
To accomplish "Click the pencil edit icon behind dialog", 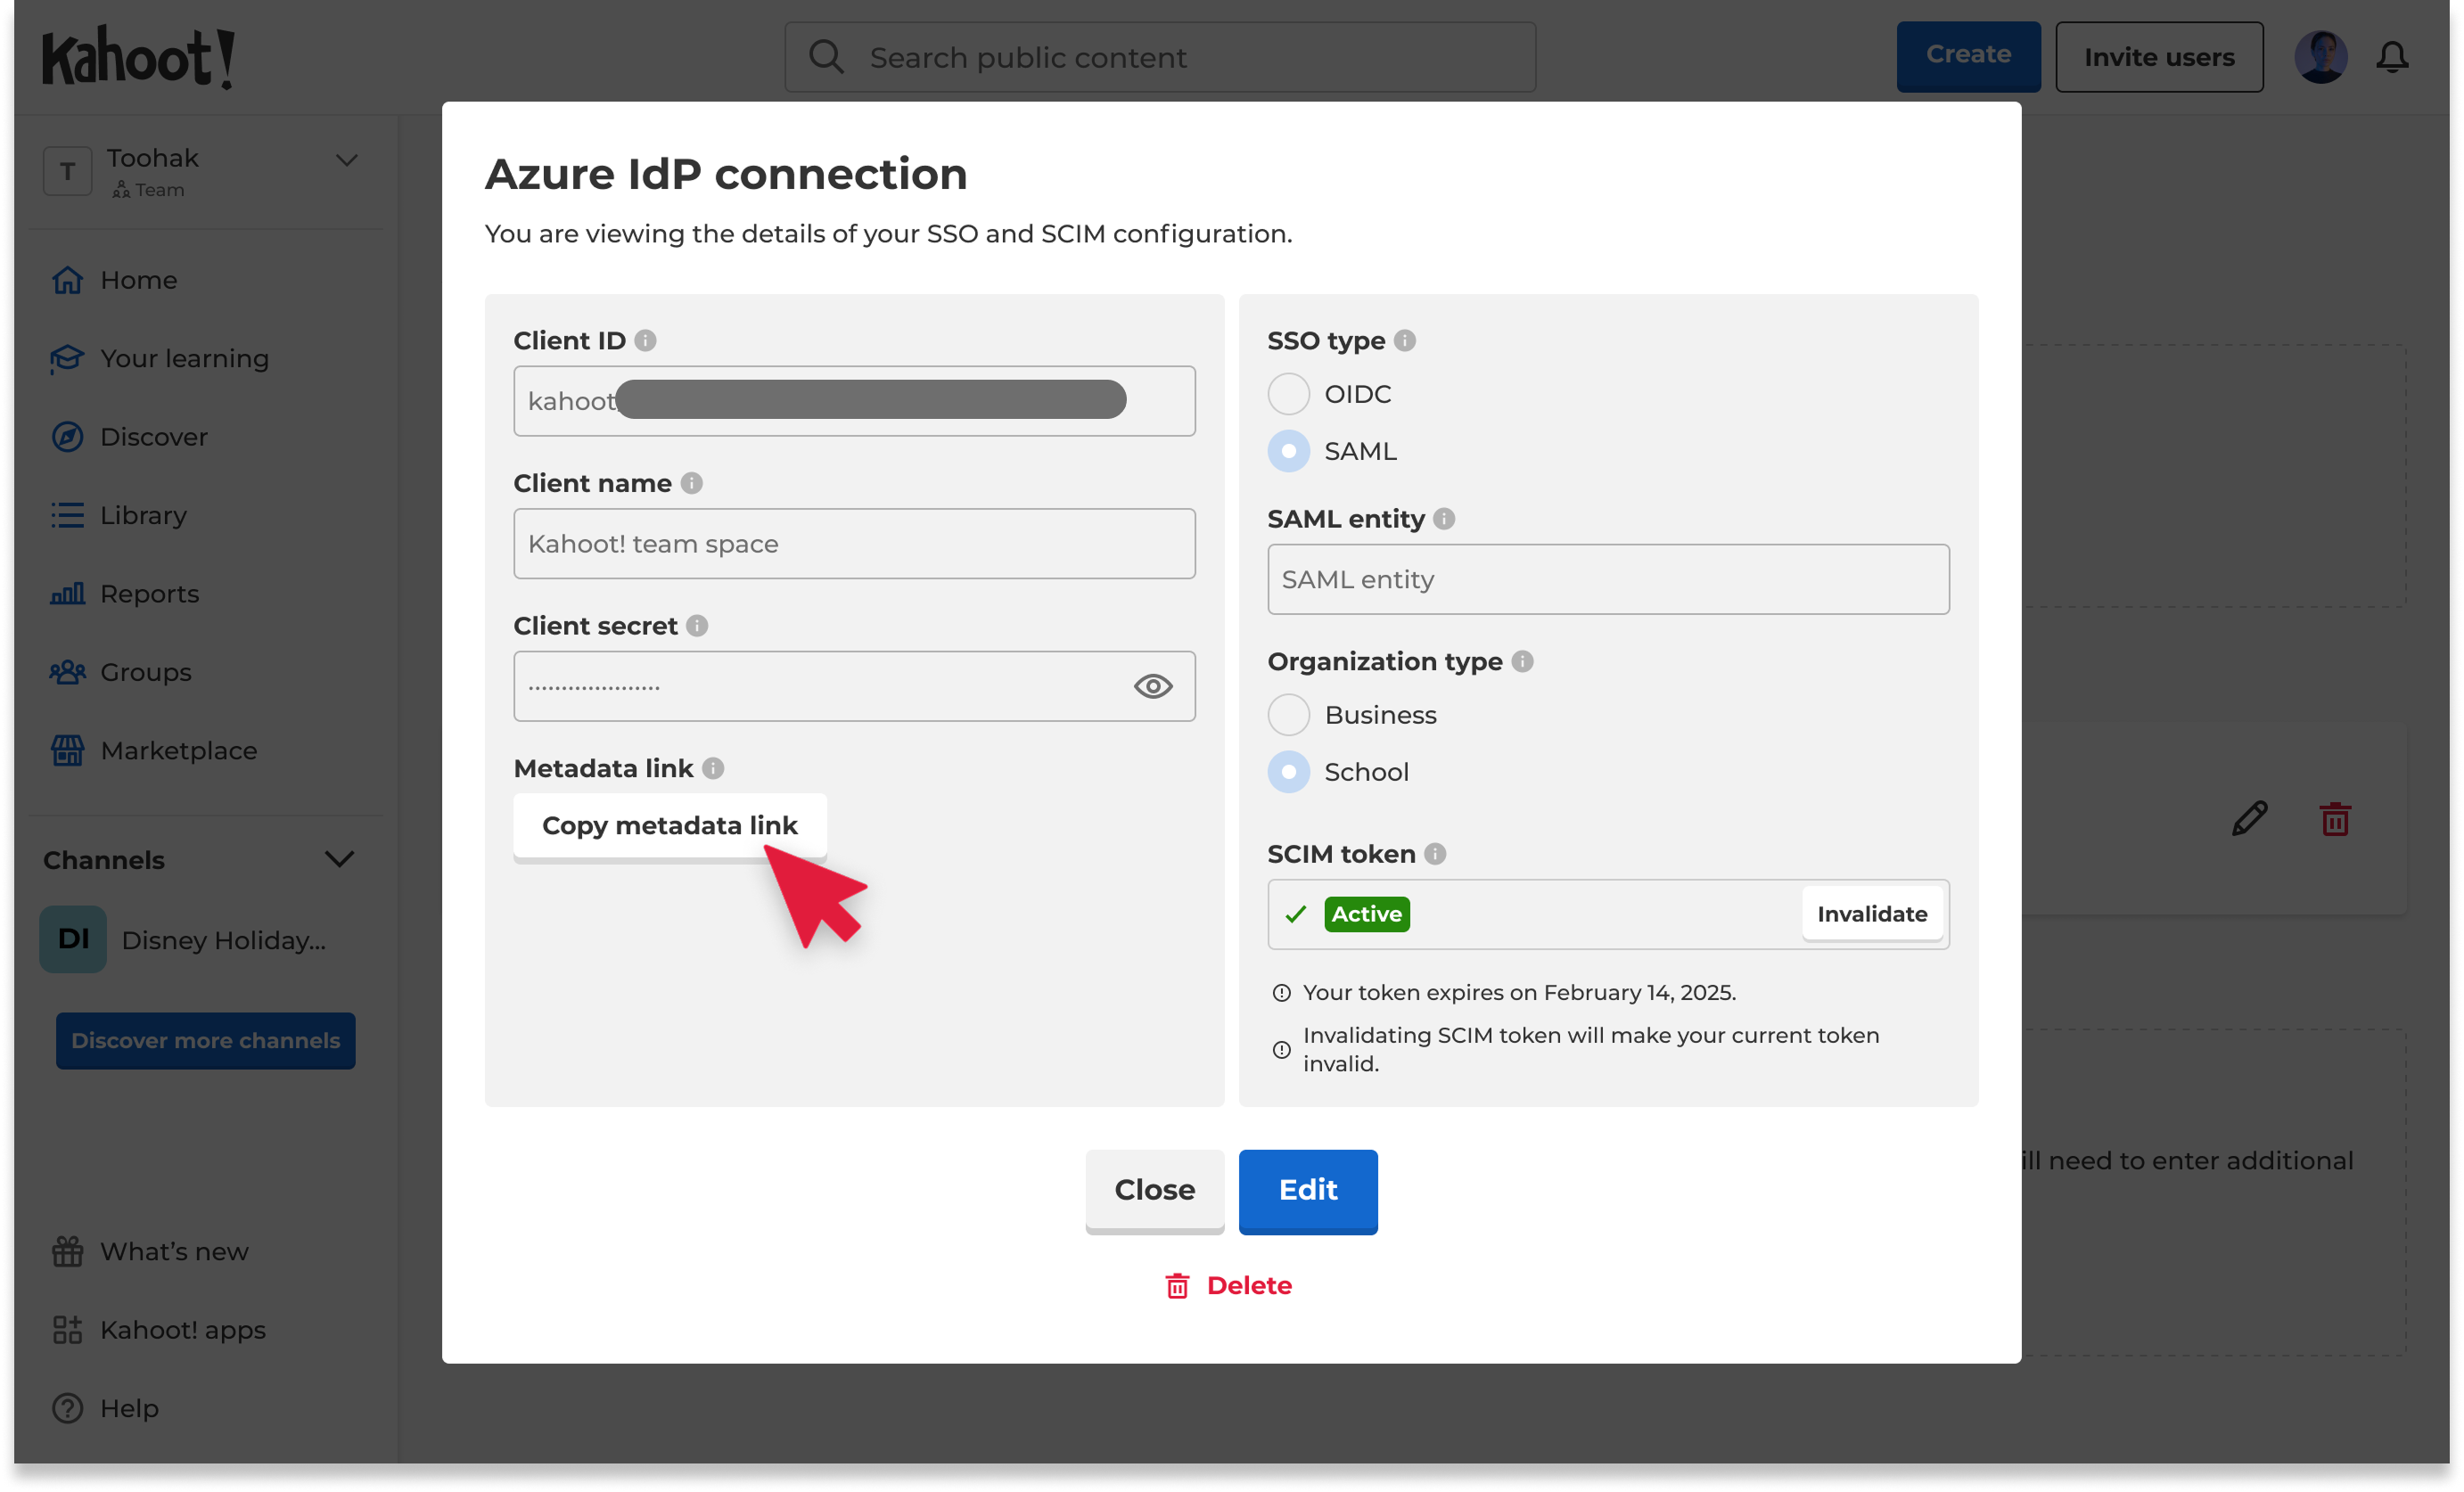I will tap(2250, 819).
